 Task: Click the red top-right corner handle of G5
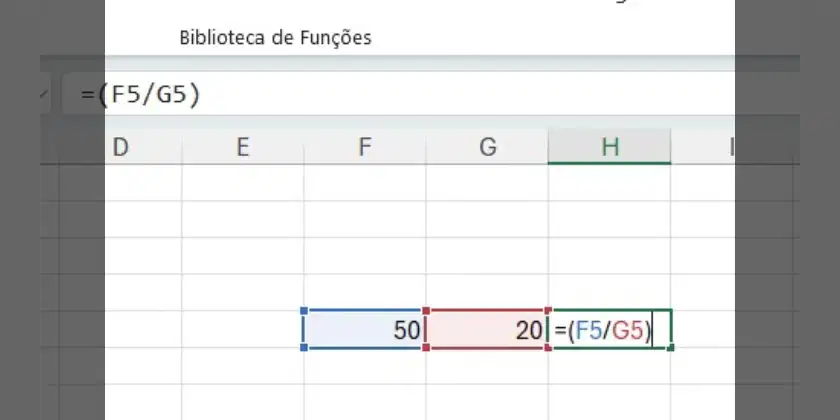[548, 311]
